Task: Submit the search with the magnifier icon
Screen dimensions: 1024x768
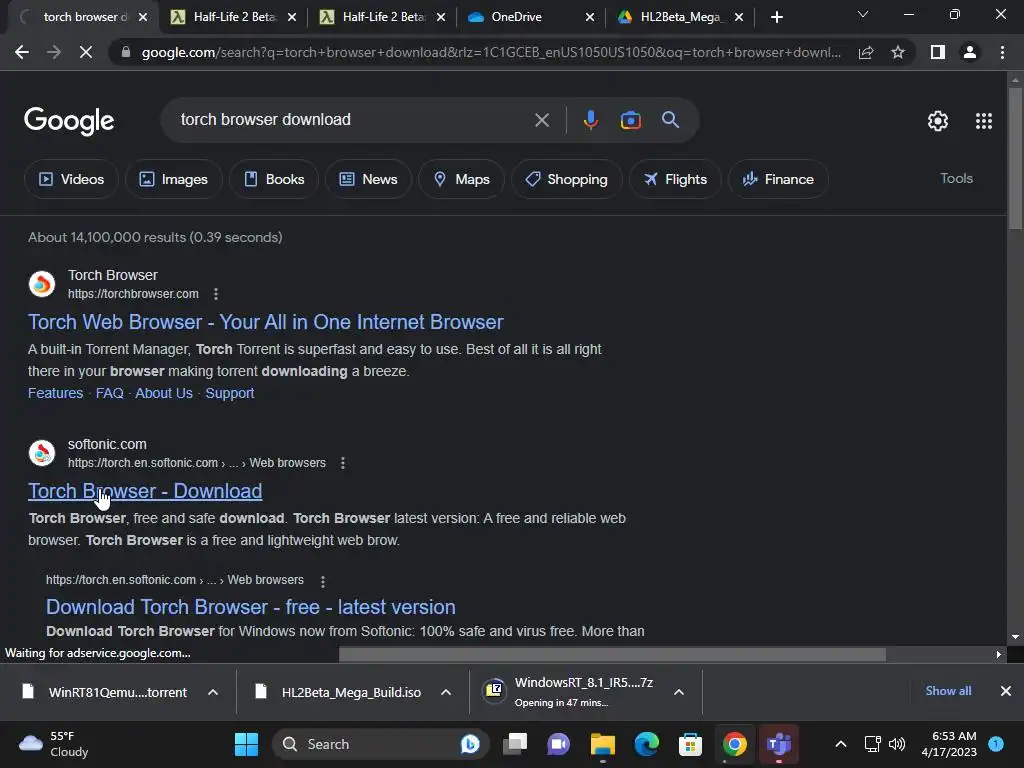Action: [x=670, y=120]
